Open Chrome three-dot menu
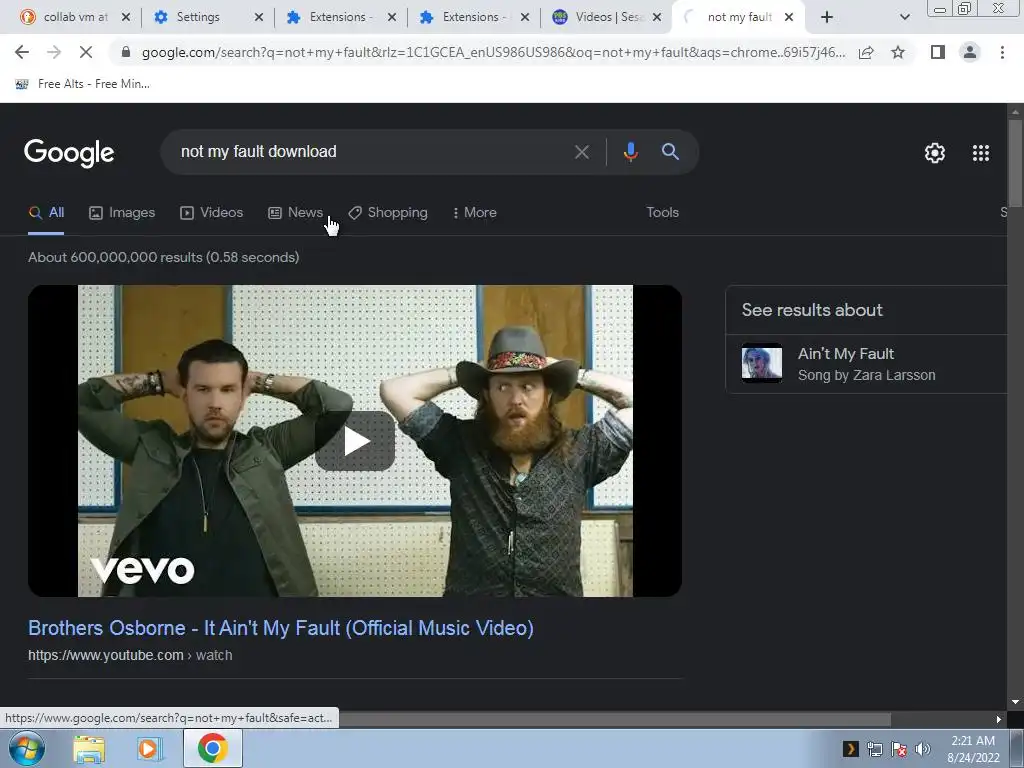 point(1002,52)
